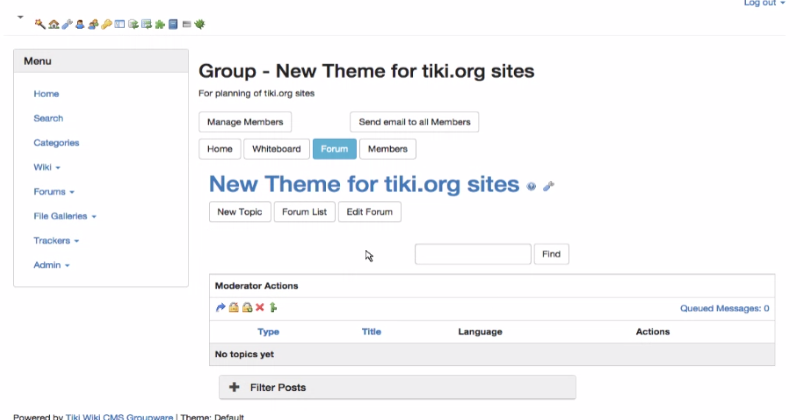Create a New Topic
This screenshot has width=800, height=420.
(x=240, y=212)
